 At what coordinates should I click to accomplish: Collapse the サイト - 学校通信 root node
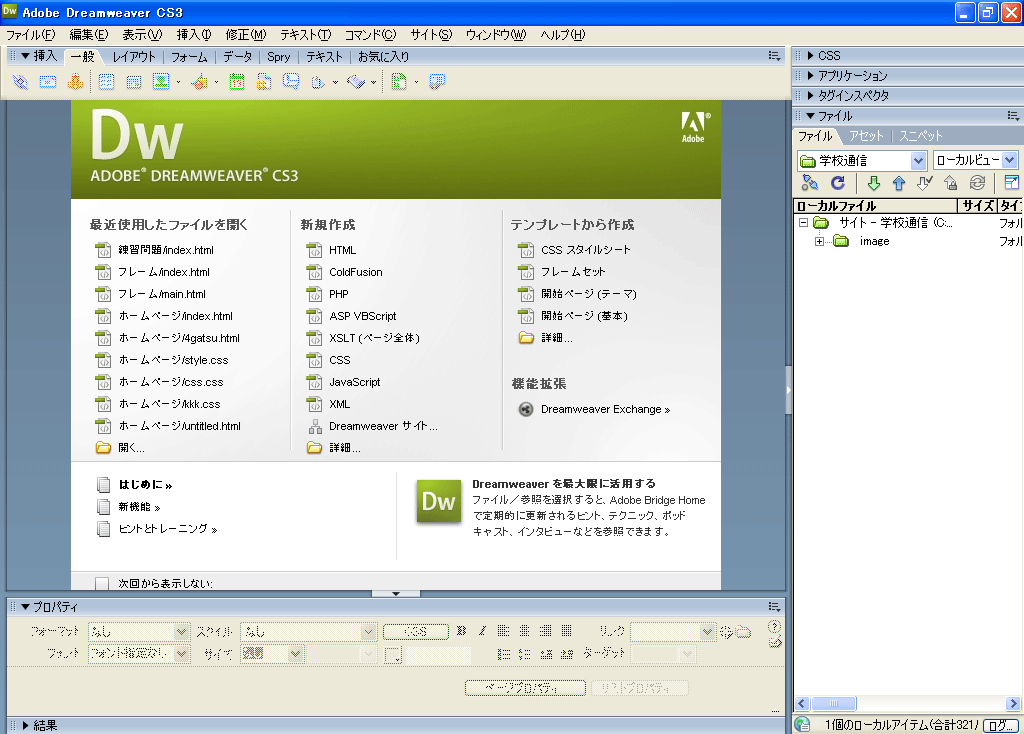pos(803,223)
